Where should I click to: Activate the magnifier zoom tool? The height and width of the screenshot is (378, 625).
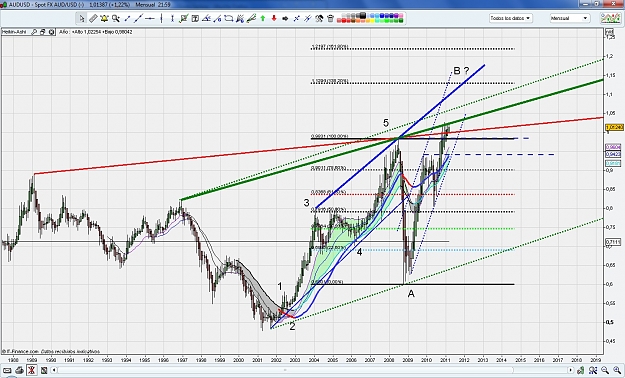[x=116, y=18]
